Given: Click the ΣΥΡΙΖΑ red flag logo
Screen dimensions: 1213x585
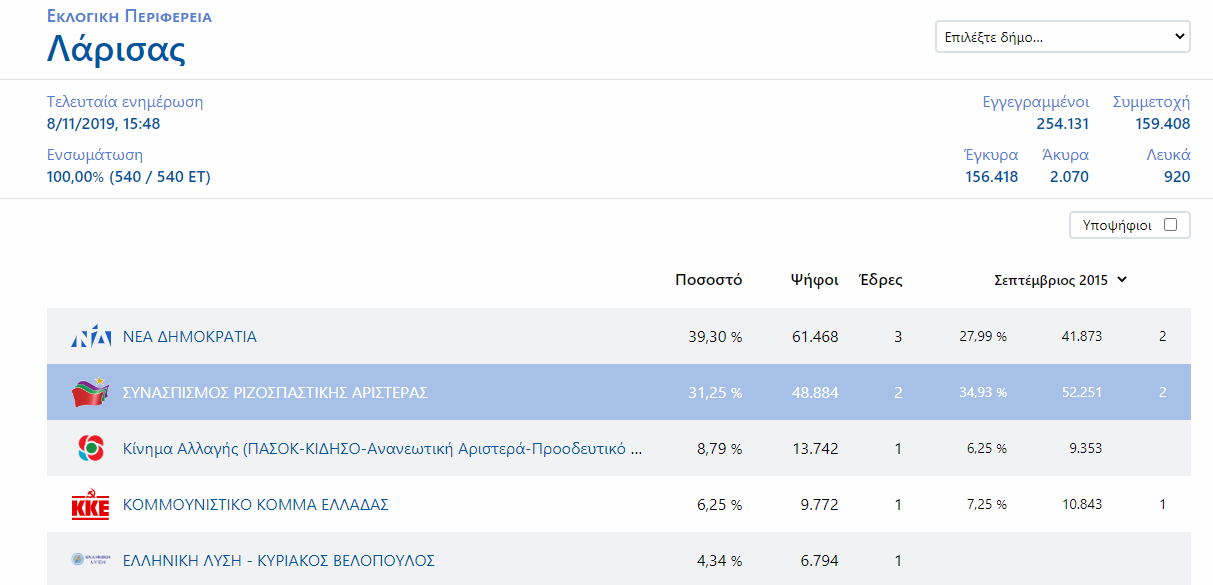Looking at the screenshot, I should click(90, 393).
